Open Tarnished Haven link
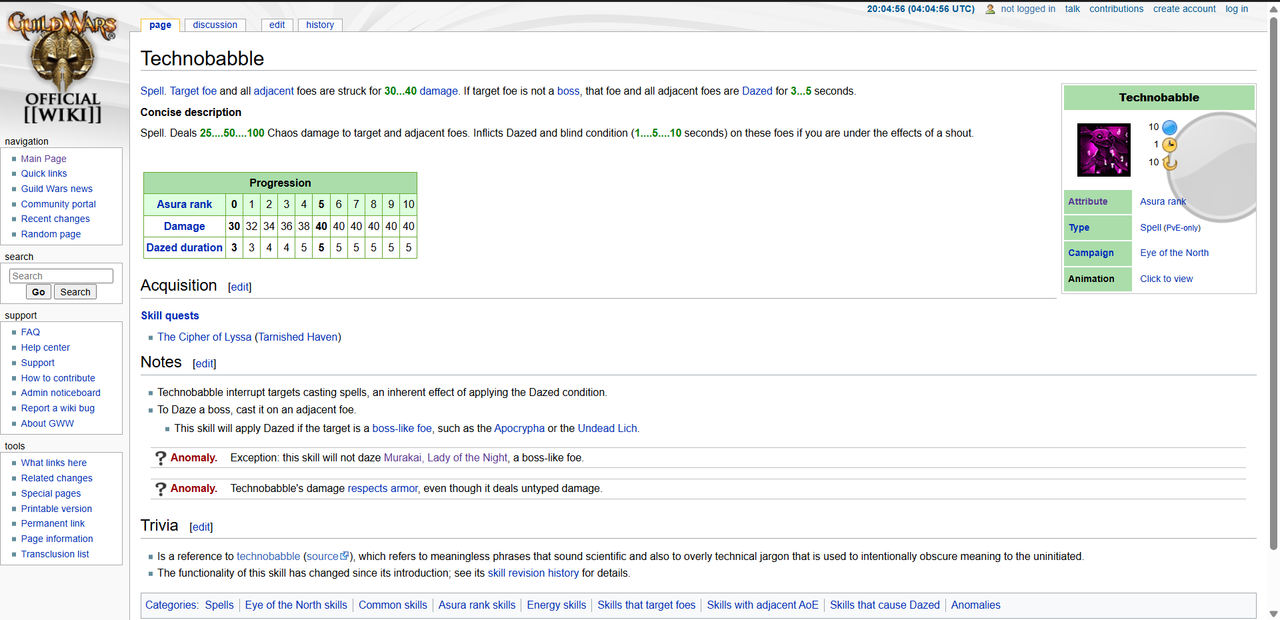 (x=298, y=337)
